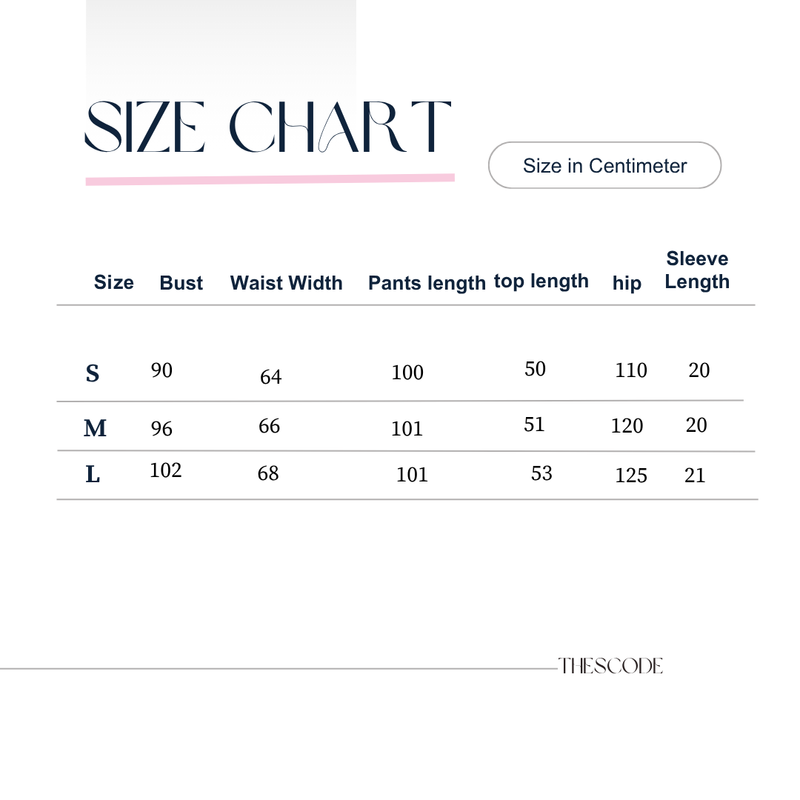Click the pants length value 100
Screen dimensions: 800x800
pos(407,372)
